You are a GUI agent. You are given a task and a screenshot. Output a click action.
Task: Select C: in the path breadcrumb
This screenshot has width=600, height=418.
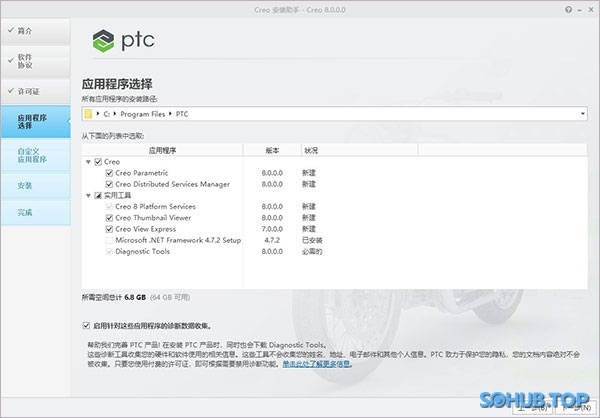107,114
